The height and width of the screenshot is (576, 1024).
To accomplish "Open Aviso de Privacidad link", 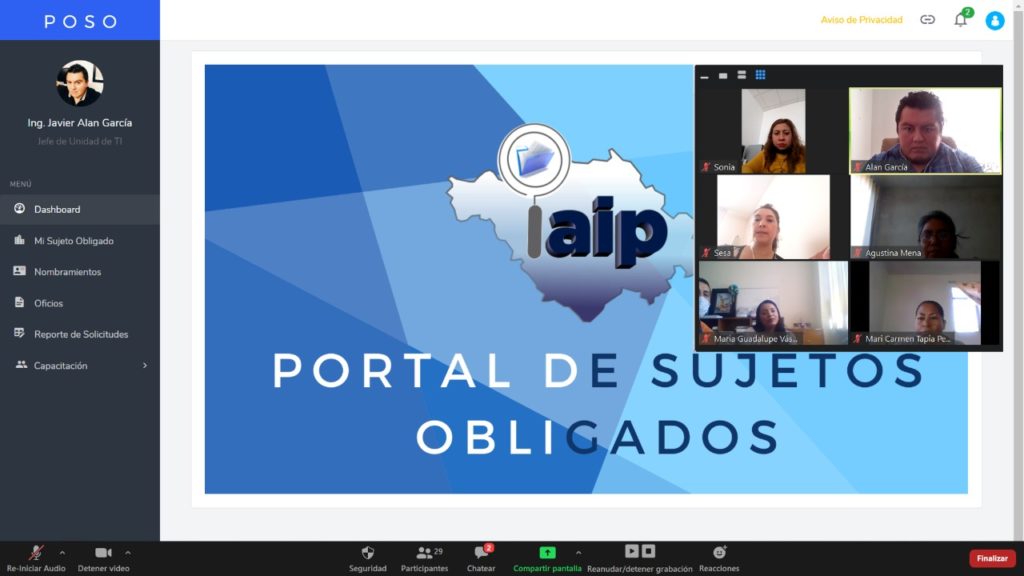I will coord(861,20).
